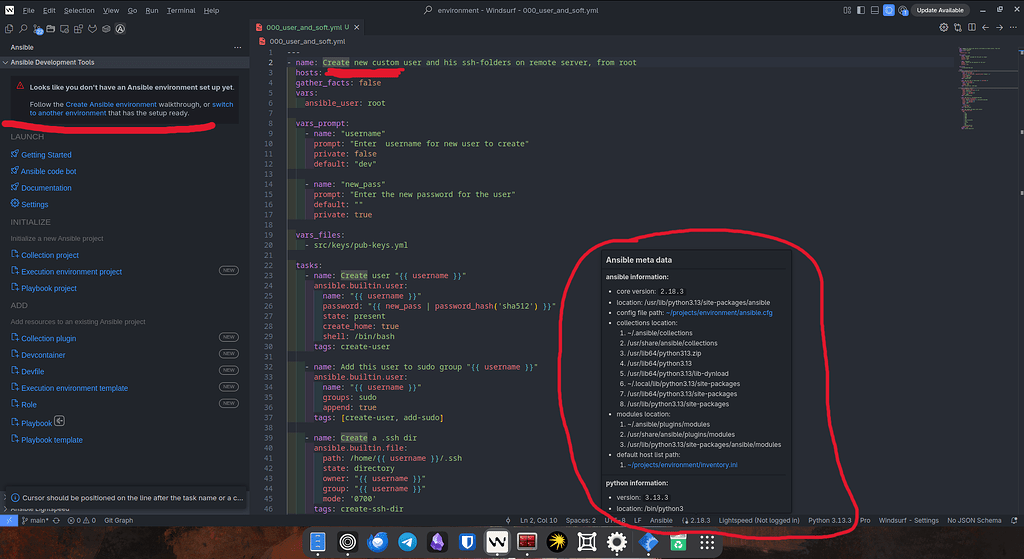Screen dimensions: 1024x559
Task: Navigate back with left arrow
Action: tap(985, 27)
